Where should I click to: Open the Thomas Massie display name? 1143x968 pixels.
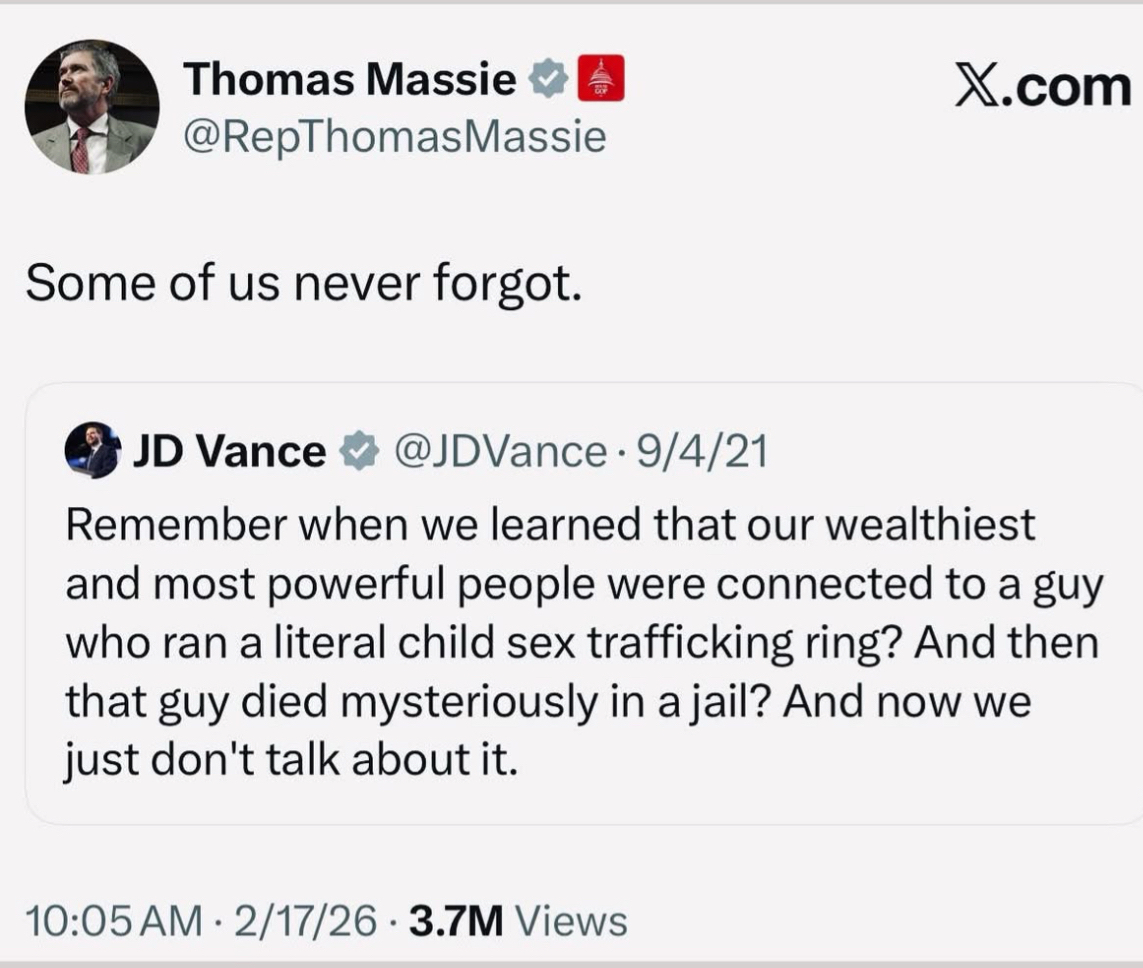coord(349,80)
